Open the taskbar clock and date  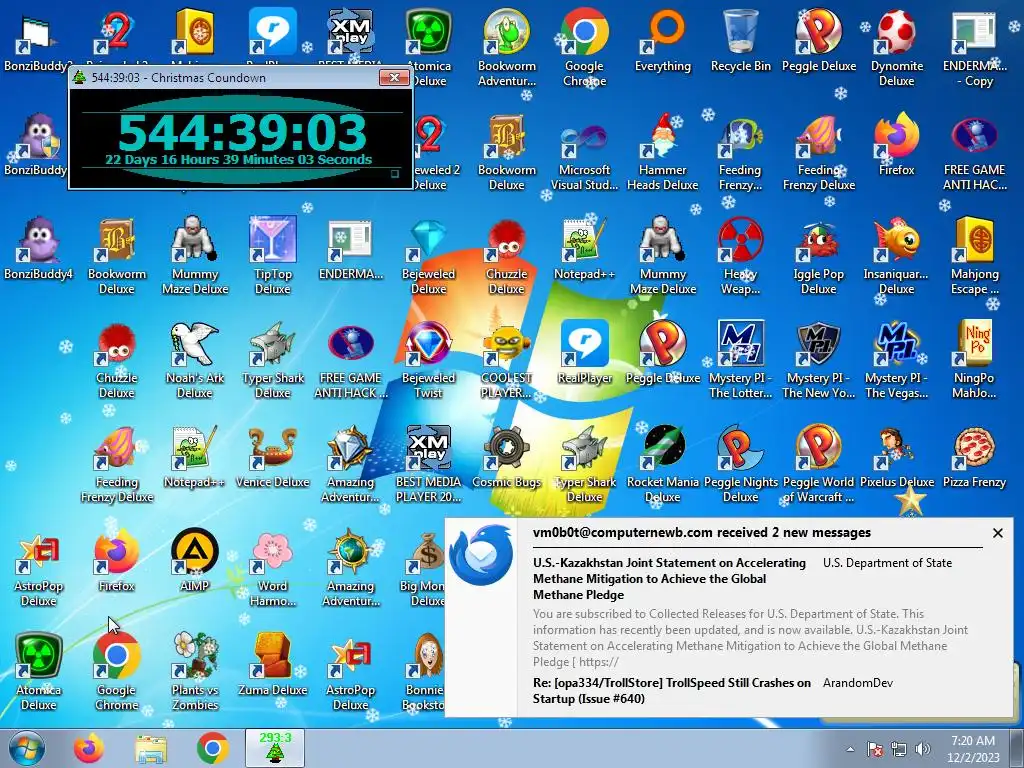pyautogui.click(x=973, y=749)
